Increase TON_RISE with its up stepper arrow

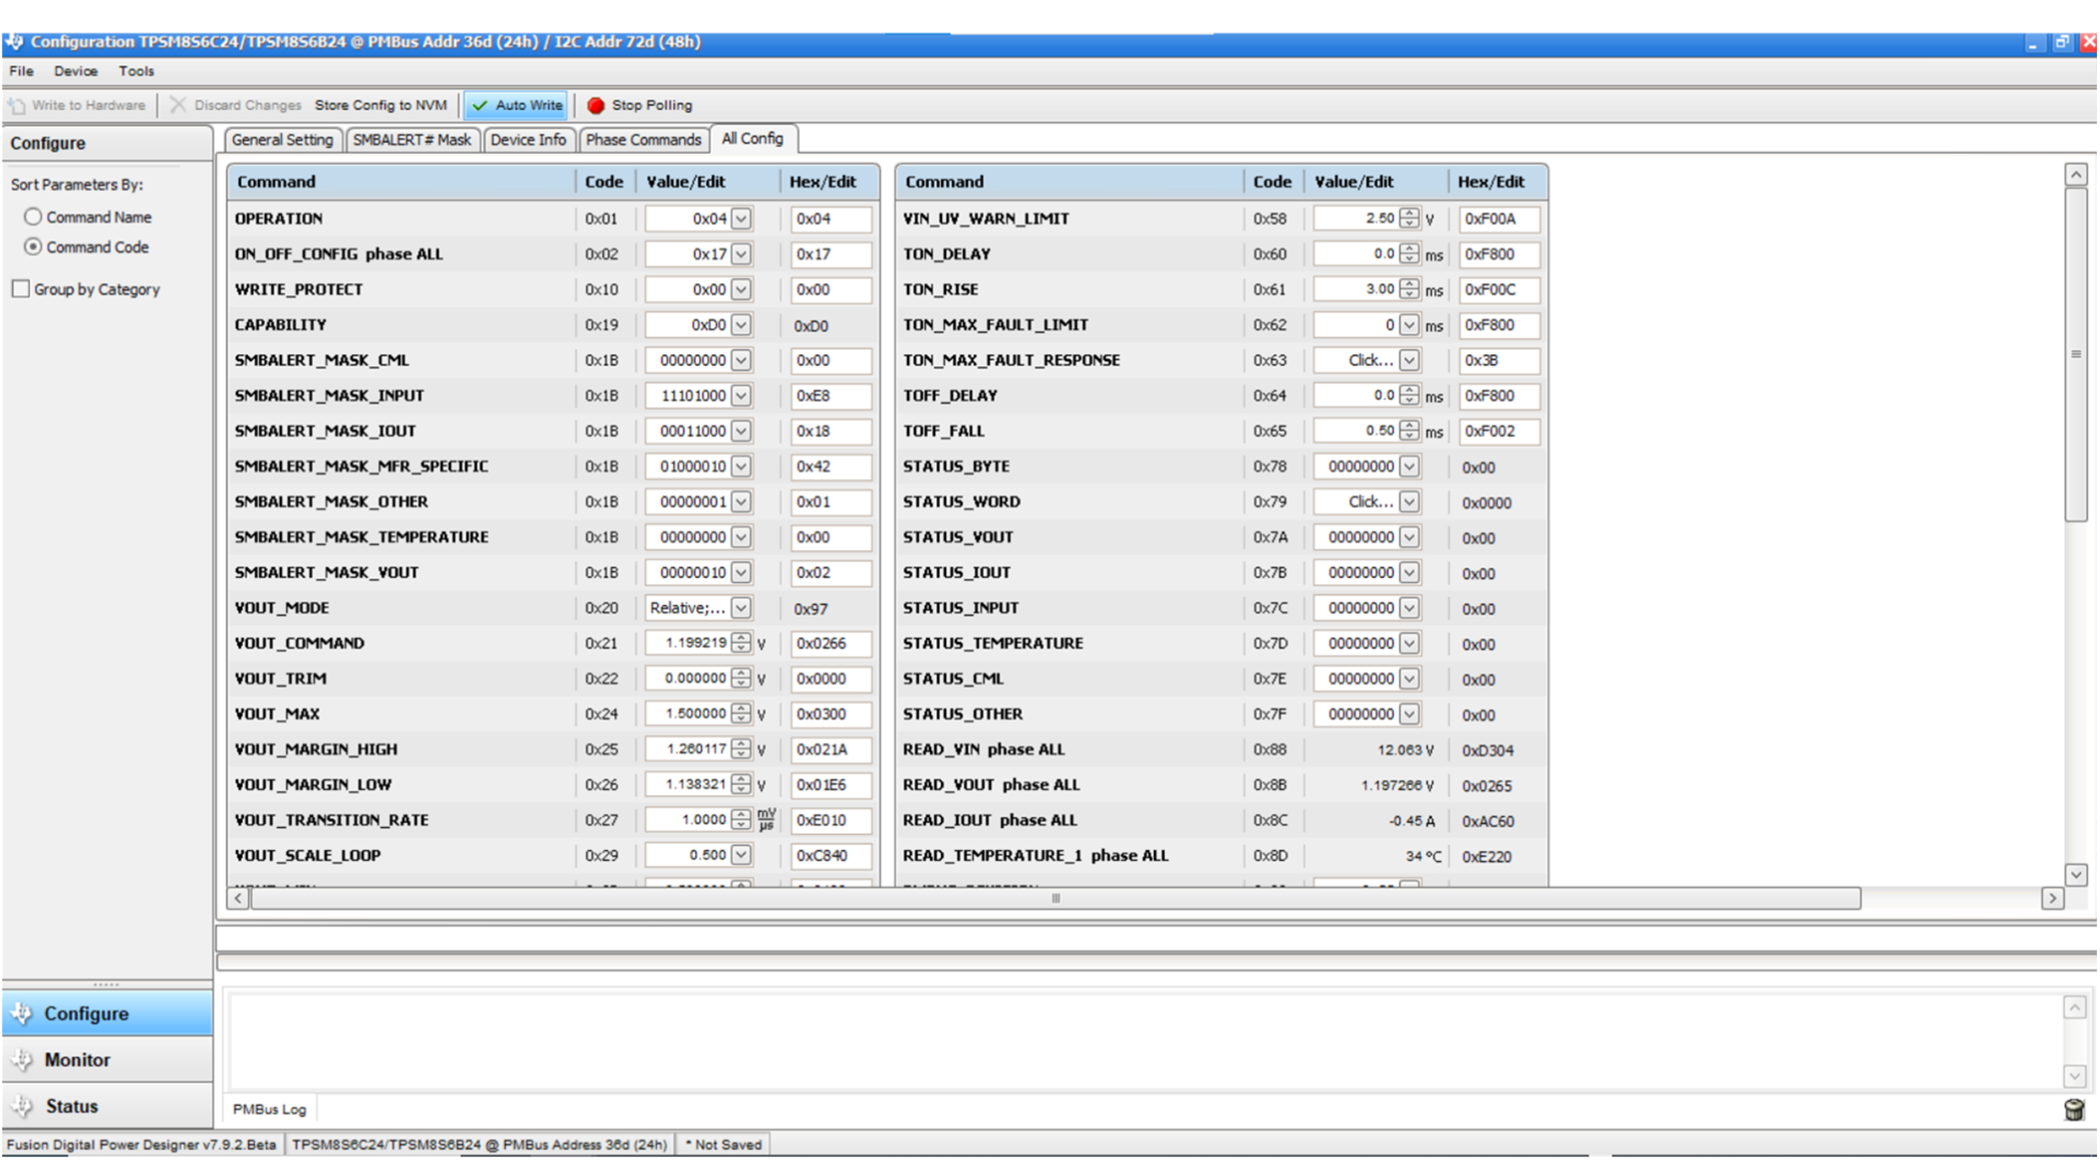pos(1408,285)
